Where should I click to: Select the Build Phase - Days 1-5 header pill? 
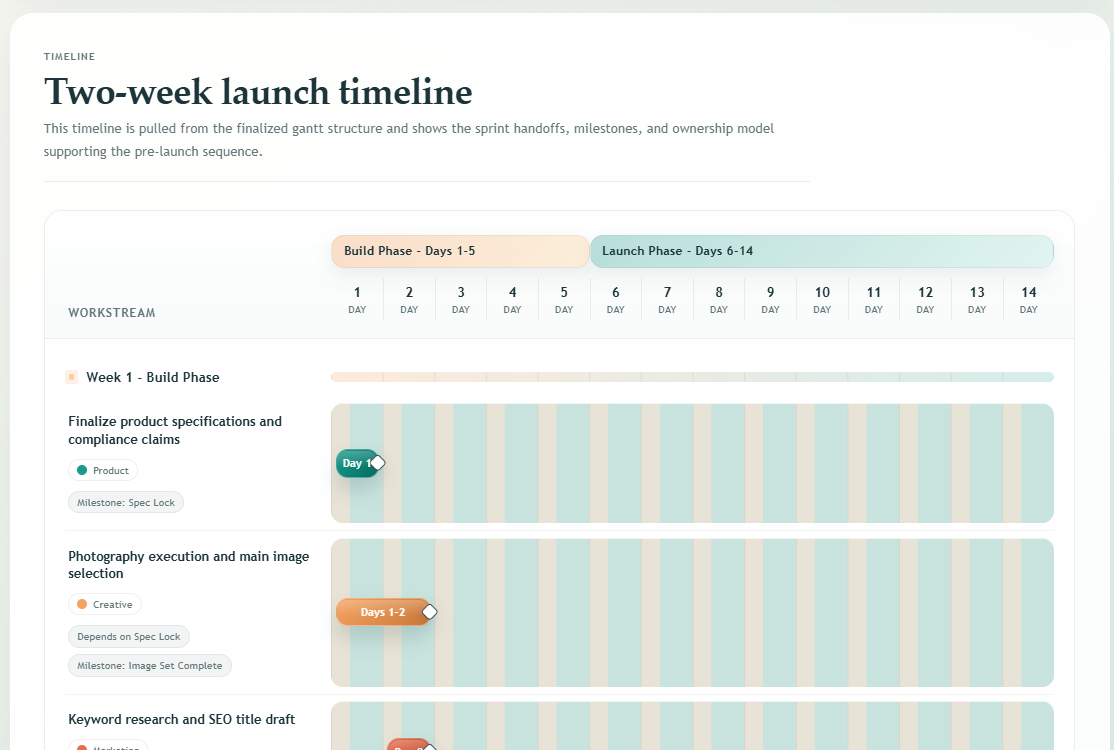pyautogui.click(x=459, y=251)
